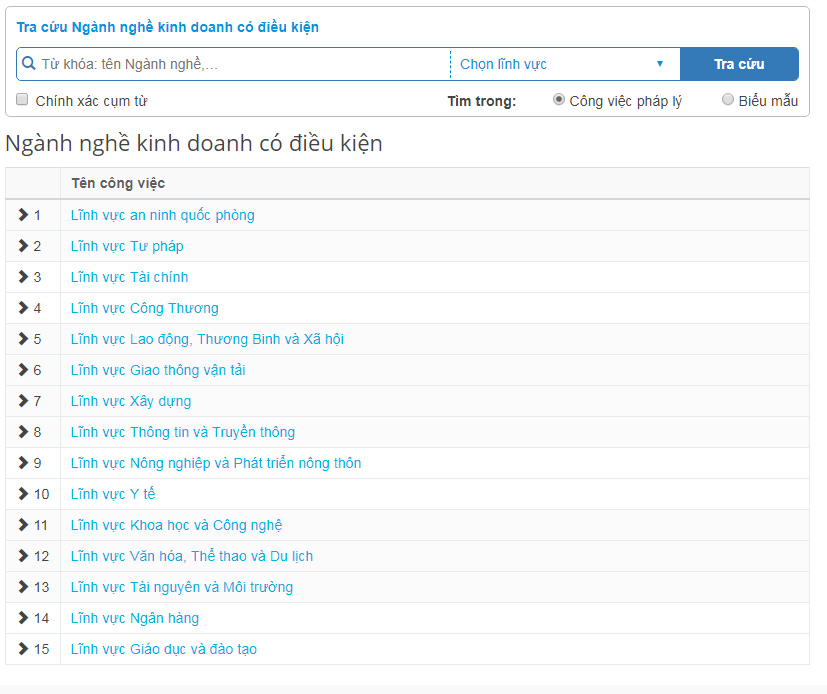Expand row 14 Ngân hàng chevron

click(x=23, y=618)
